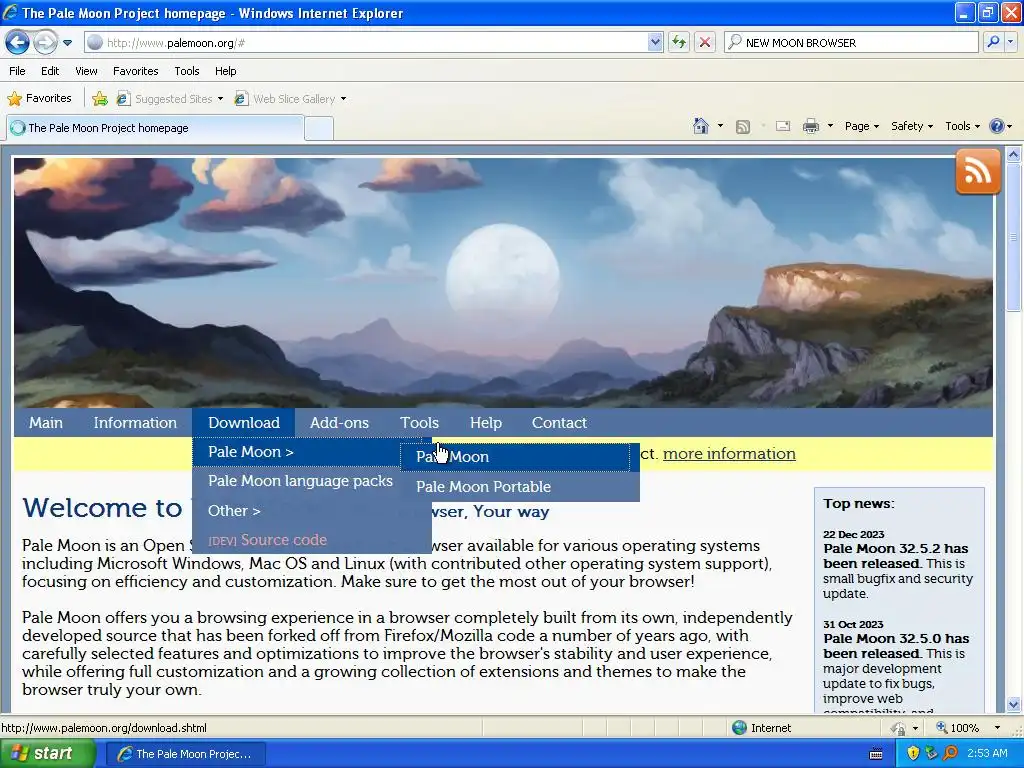The width and height of the screenshot is (1024, 768).
Task: Click the Home icon in command bar
Action: (x=701, y=126)
